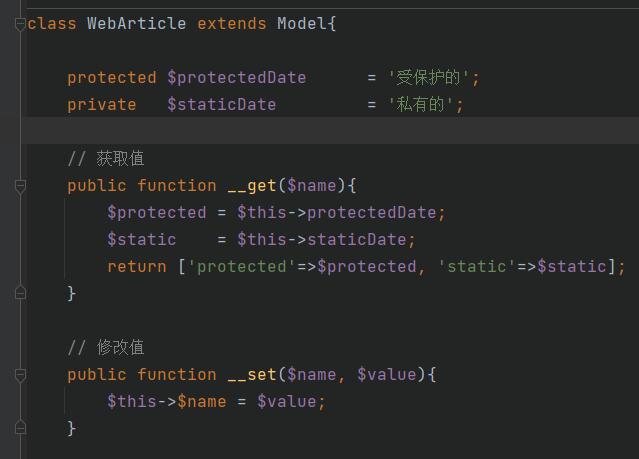Click fold end marker at __set closing brace
Image resolution: width=639 pixels, height=459 pixels.
20,428
